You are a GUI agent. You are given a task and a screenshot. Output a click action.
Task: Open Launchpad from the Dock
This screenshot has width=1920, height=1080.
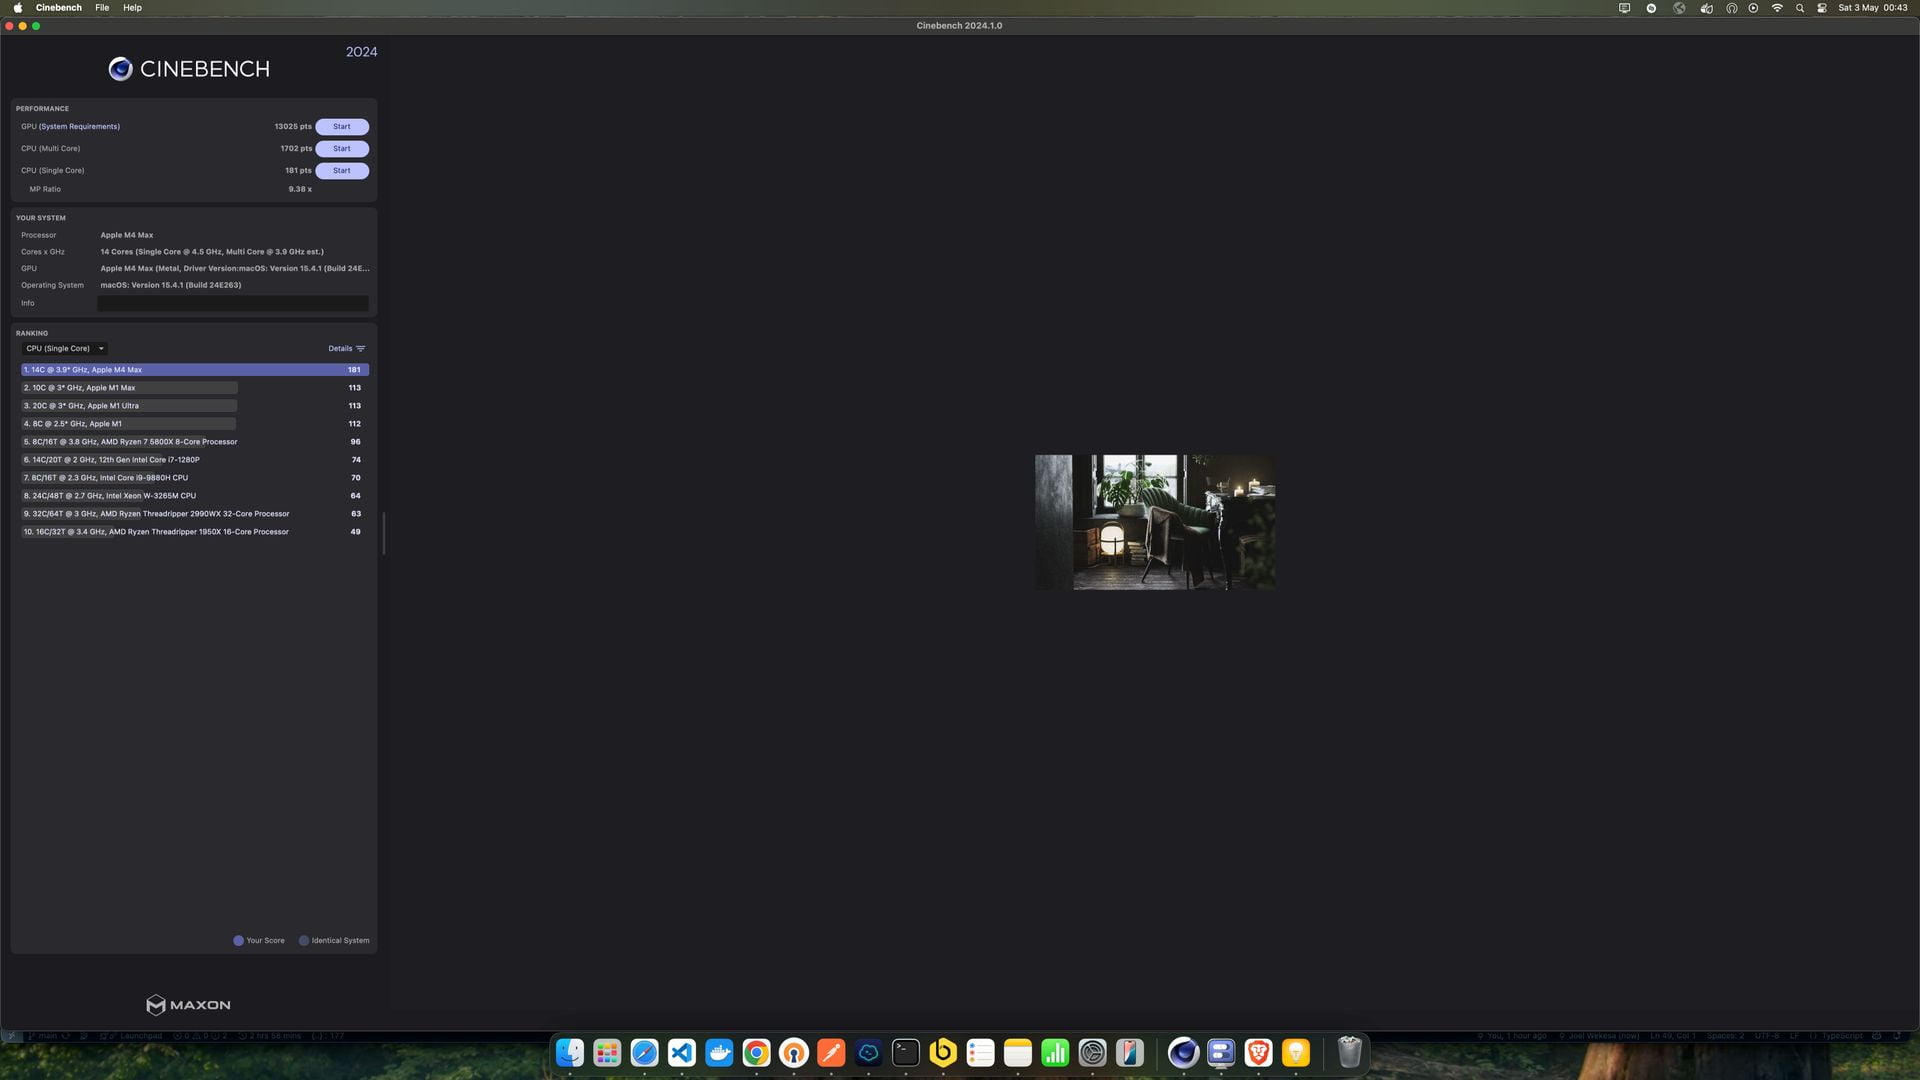(x=607, y=1053)
